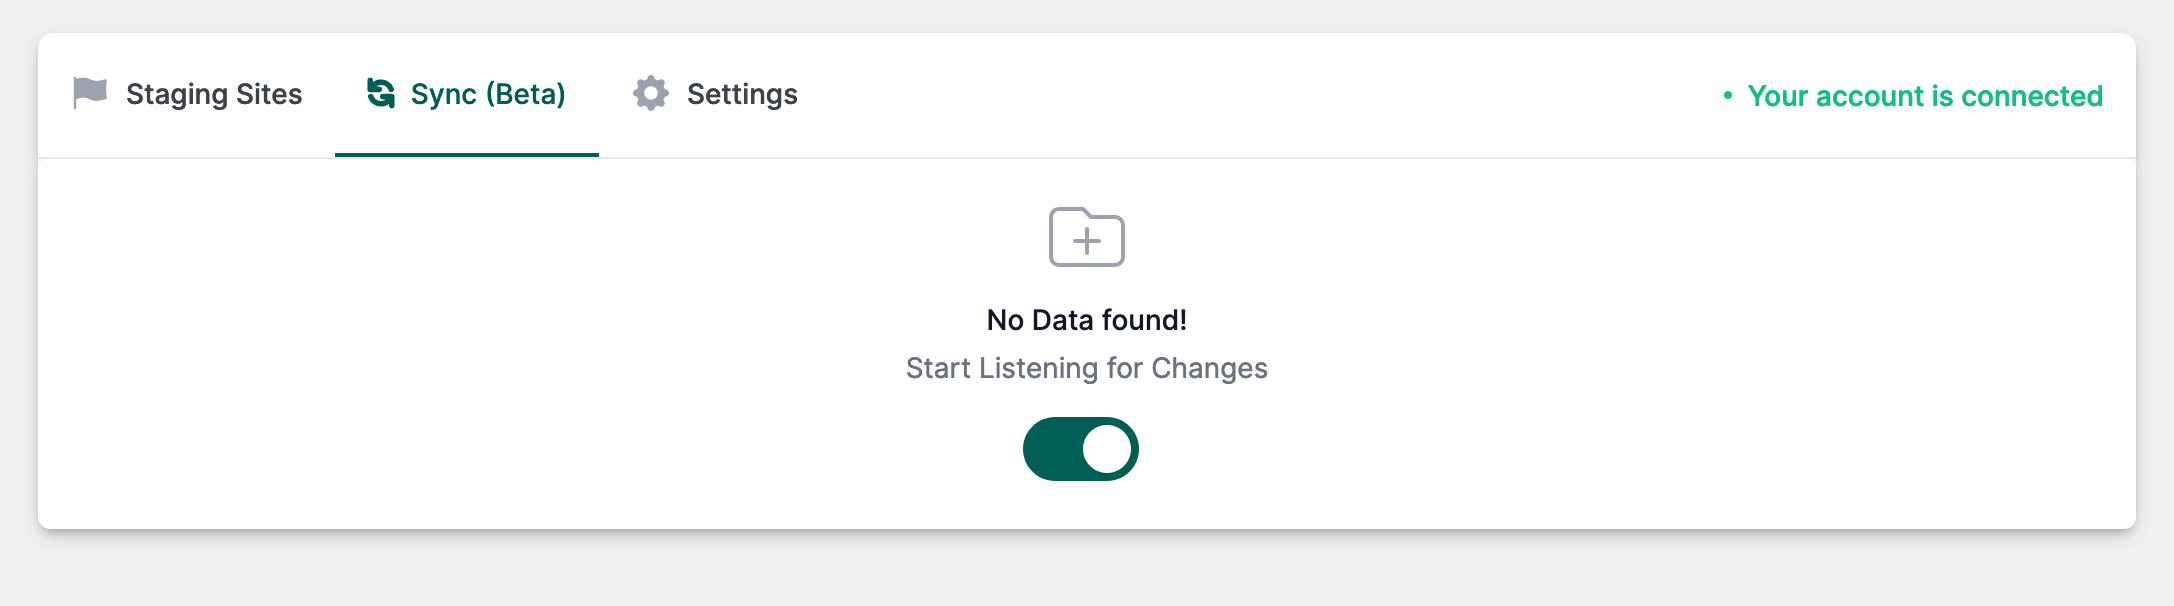
Task: Select the Sync (Beta) tab label
Action: tap(487, 94)
